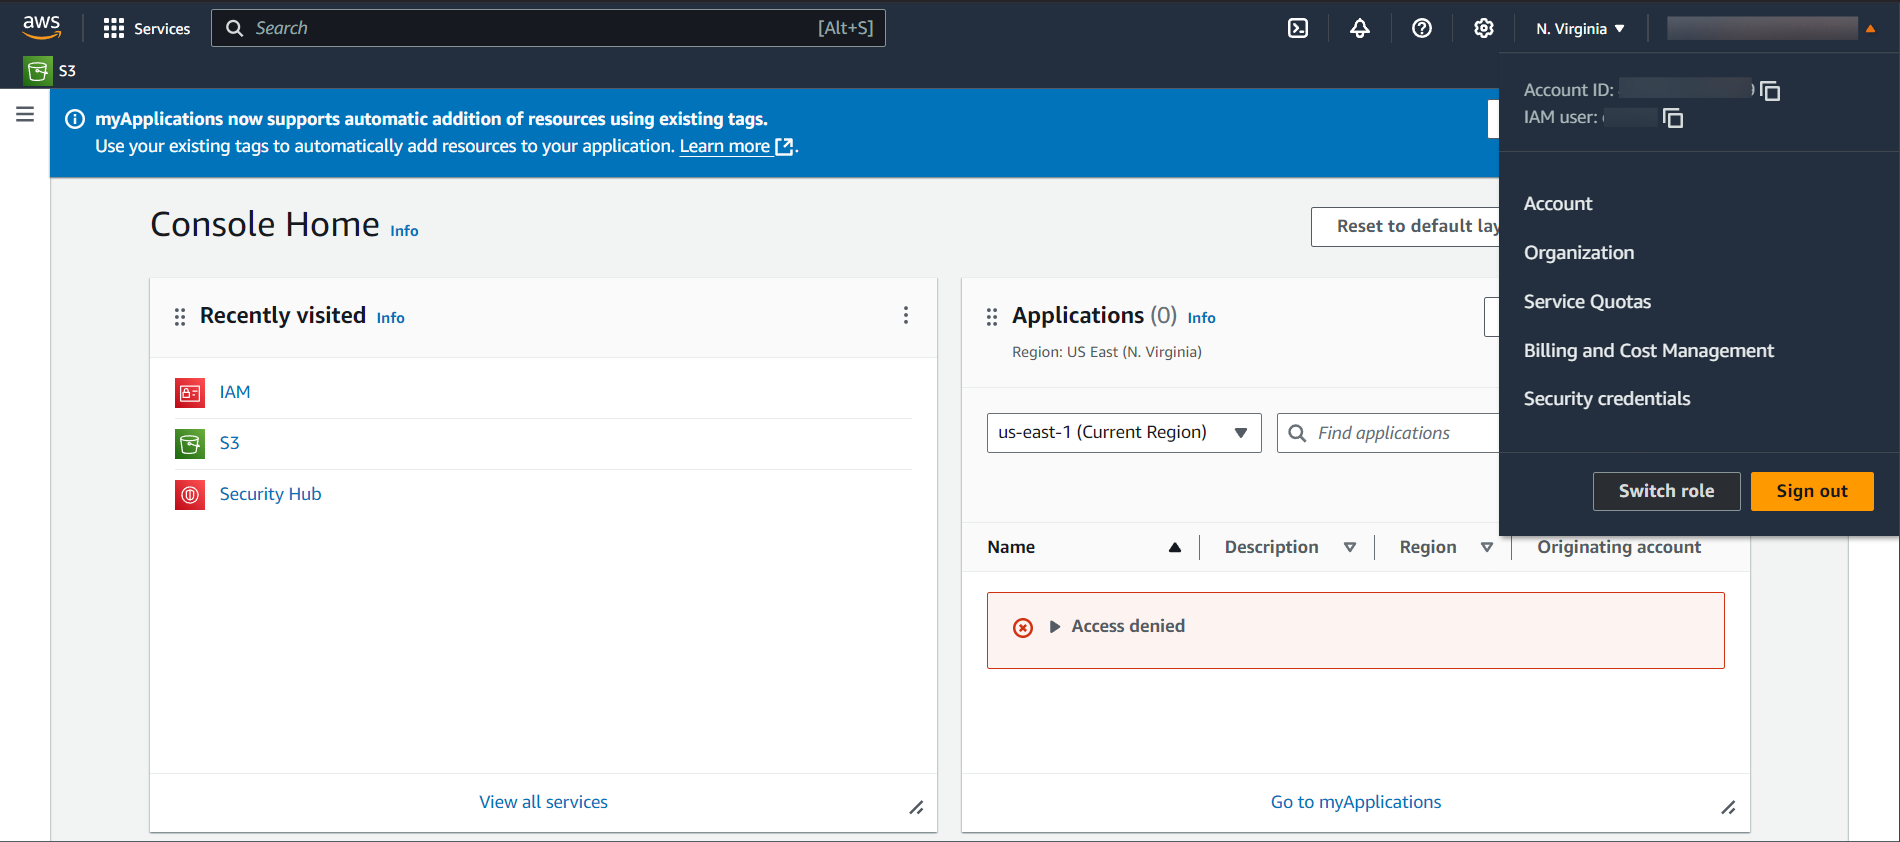1900x842 pixels.
Task: Open the us-east-1 (Current Region) dropdown
Action: (x=1124, y=433)
